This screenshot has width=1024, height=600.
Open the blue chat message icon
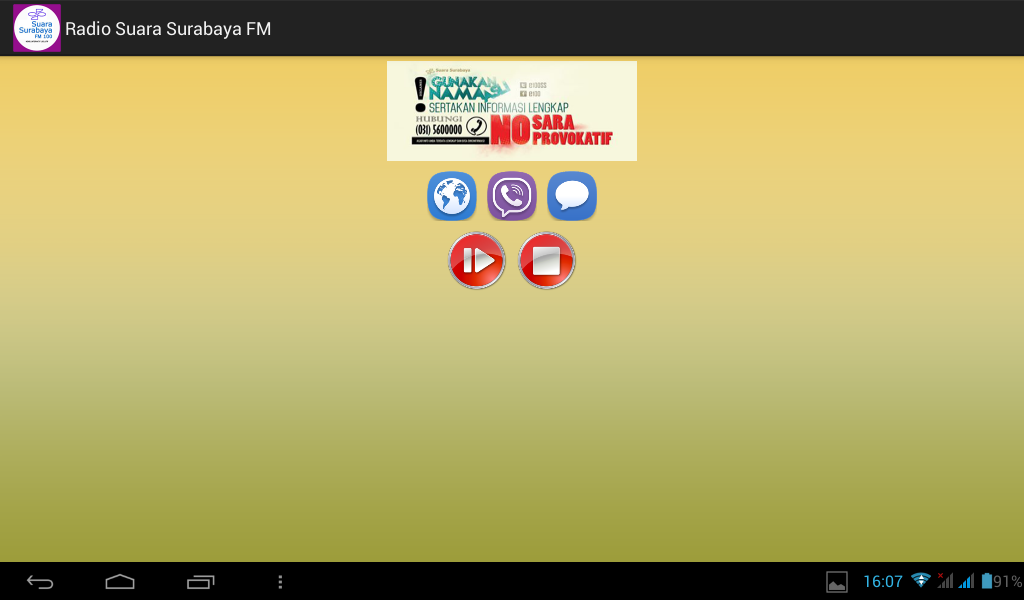click(571, 196)
